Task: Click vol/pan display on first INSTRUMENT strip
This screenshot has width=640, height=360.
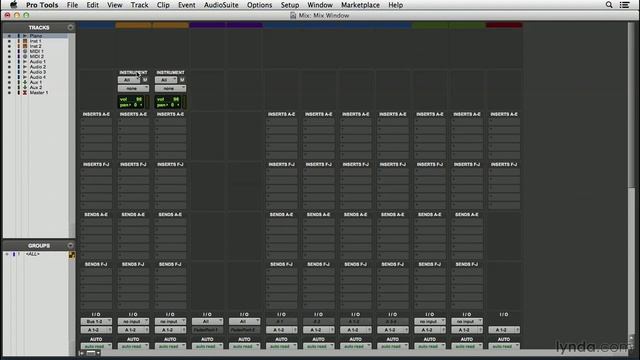Action: coord(130,102)
